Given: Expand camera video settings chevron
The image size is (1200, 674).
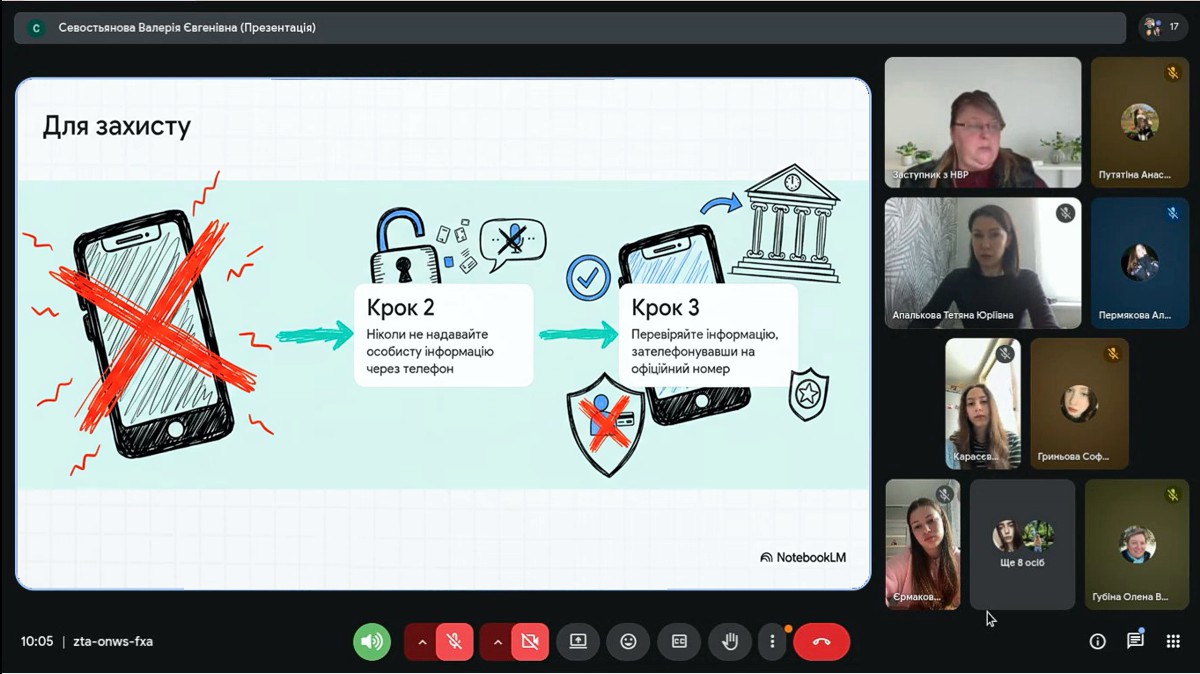Looking at the screenshot, I should pos(497,642).
